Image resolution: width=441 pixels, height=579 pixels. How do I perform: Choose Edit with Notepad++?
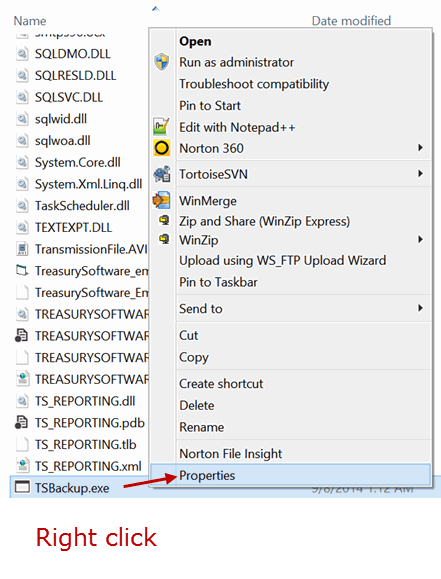(237, 127)
